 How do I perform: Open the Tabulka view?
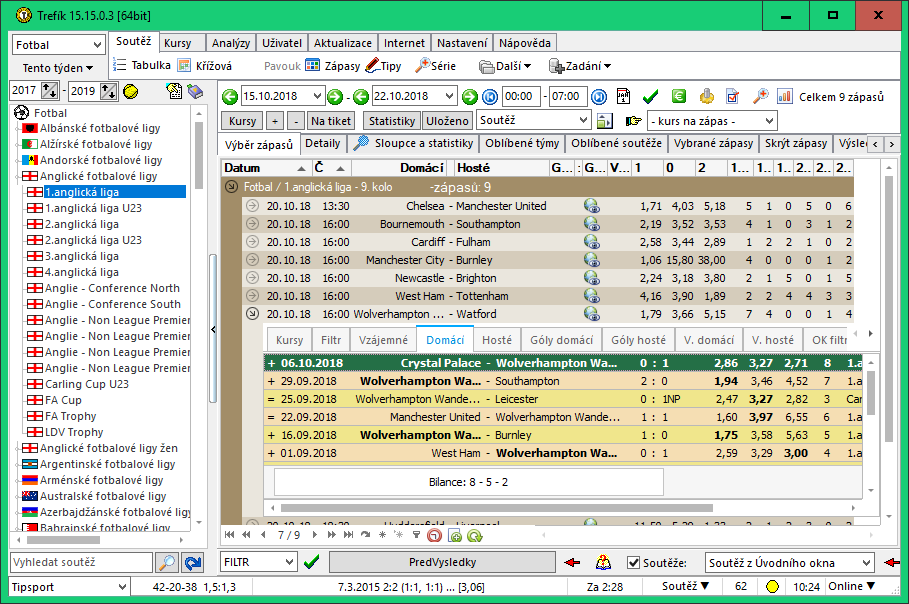pos(142,65)
